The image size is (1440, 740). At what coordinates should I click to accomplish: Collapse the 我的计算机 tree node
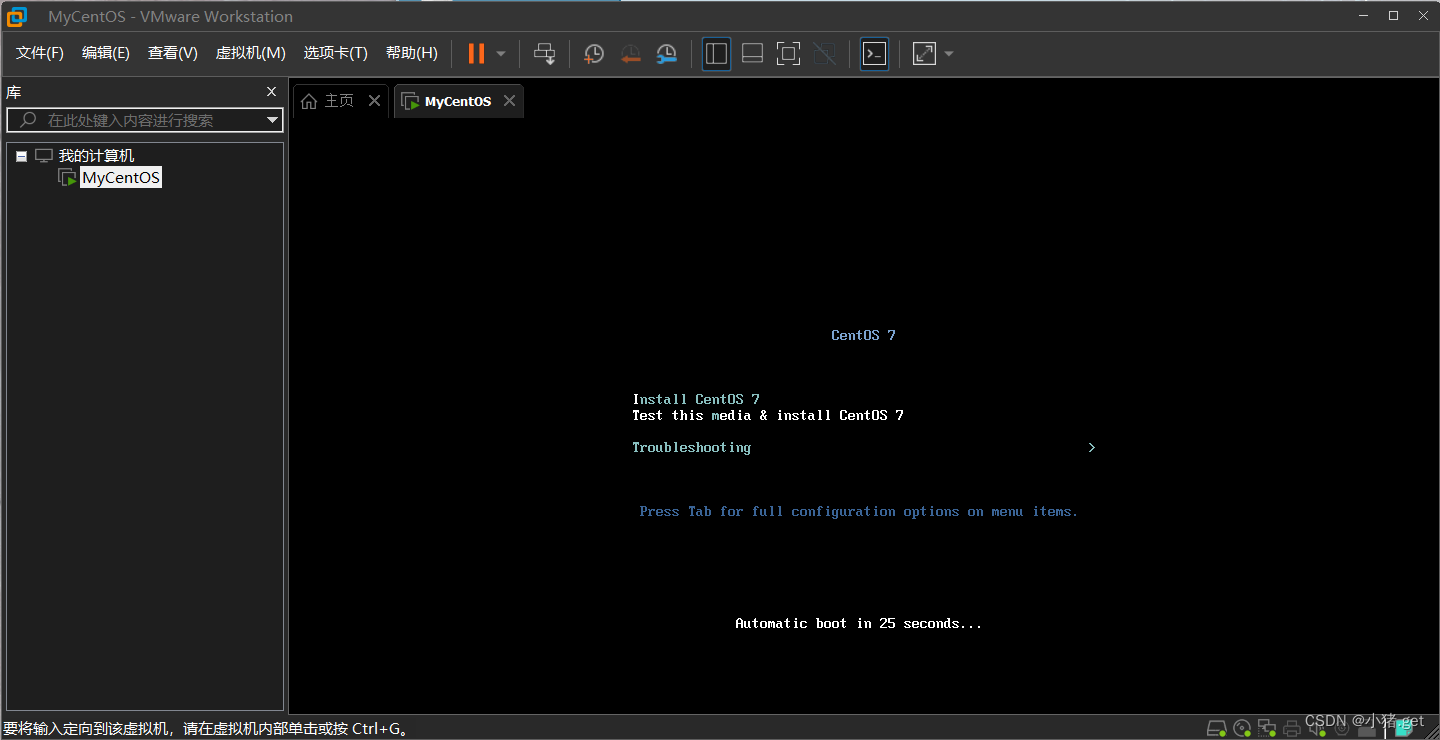pyautogui.click(x=21, y=156)
